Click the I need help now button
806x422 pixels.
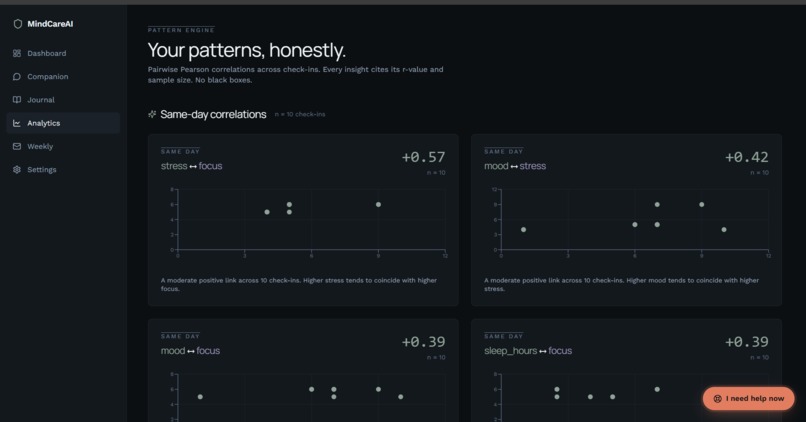click(x=748, y=398)
